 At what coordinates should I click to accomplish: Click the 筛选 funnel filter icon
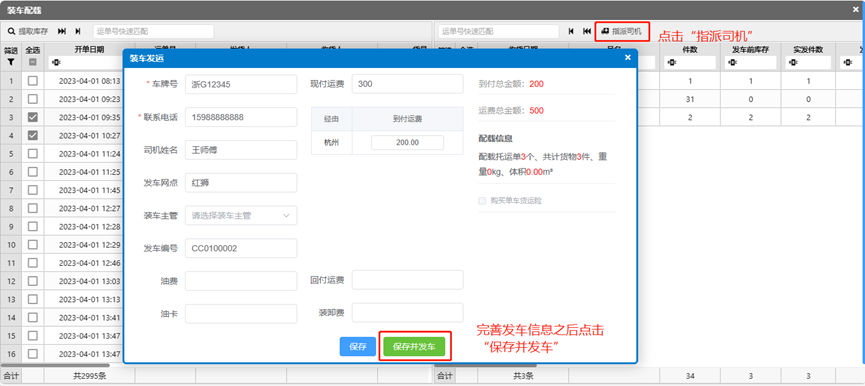pos(10,62)
